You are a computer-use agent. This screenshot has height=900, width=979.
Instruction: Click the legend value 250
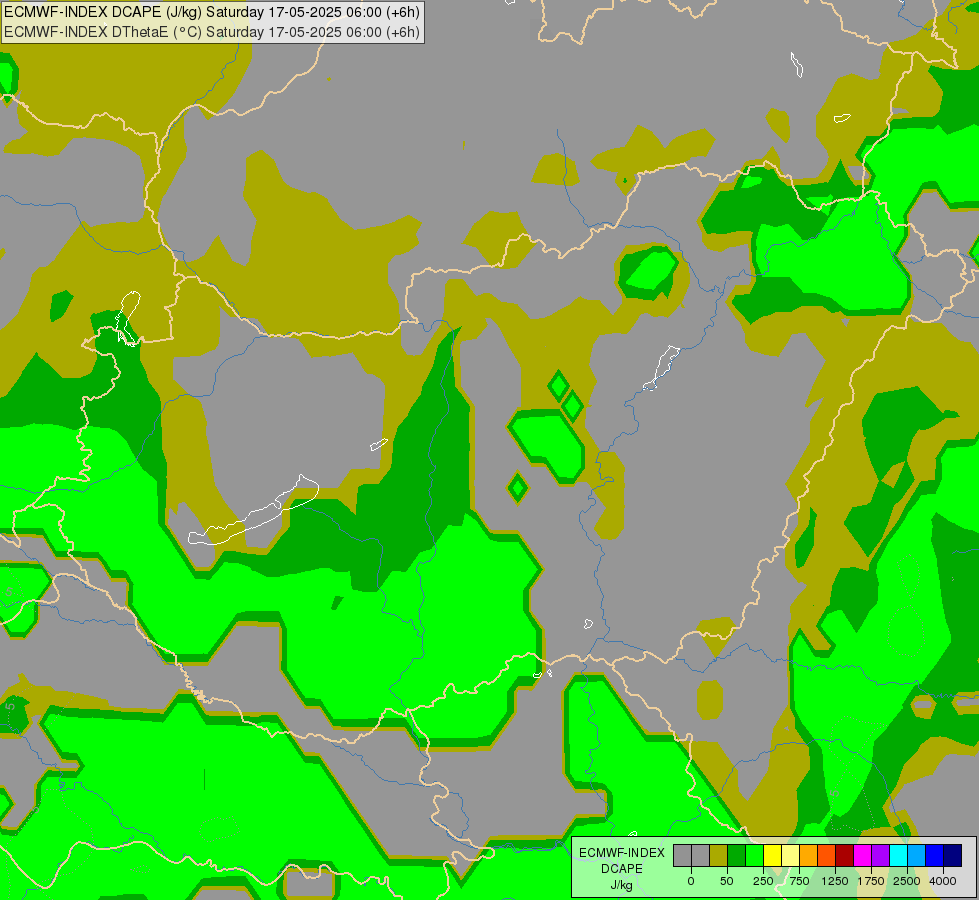[763, 881]
